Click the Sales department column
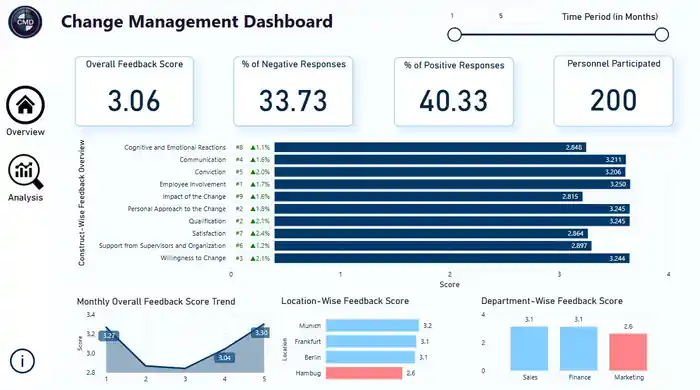Screen dimensions: 700x390 click(529, 349)
